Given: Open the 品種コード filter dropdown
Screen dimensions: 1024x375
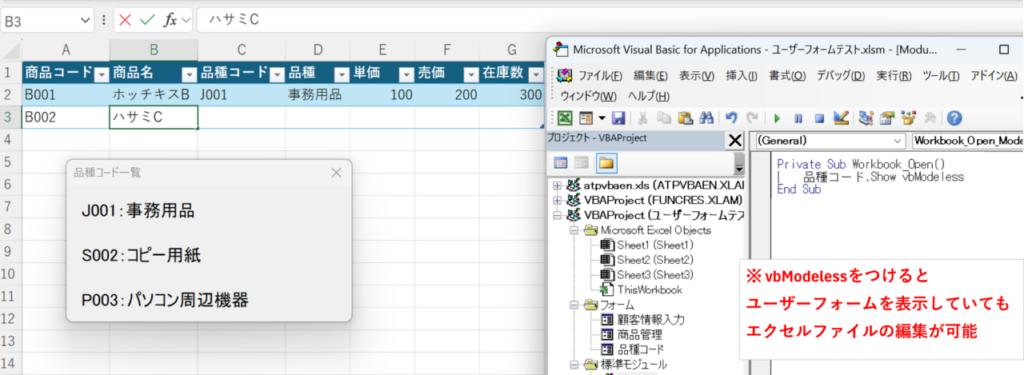Looking at the screenshot, I should 276,74.
